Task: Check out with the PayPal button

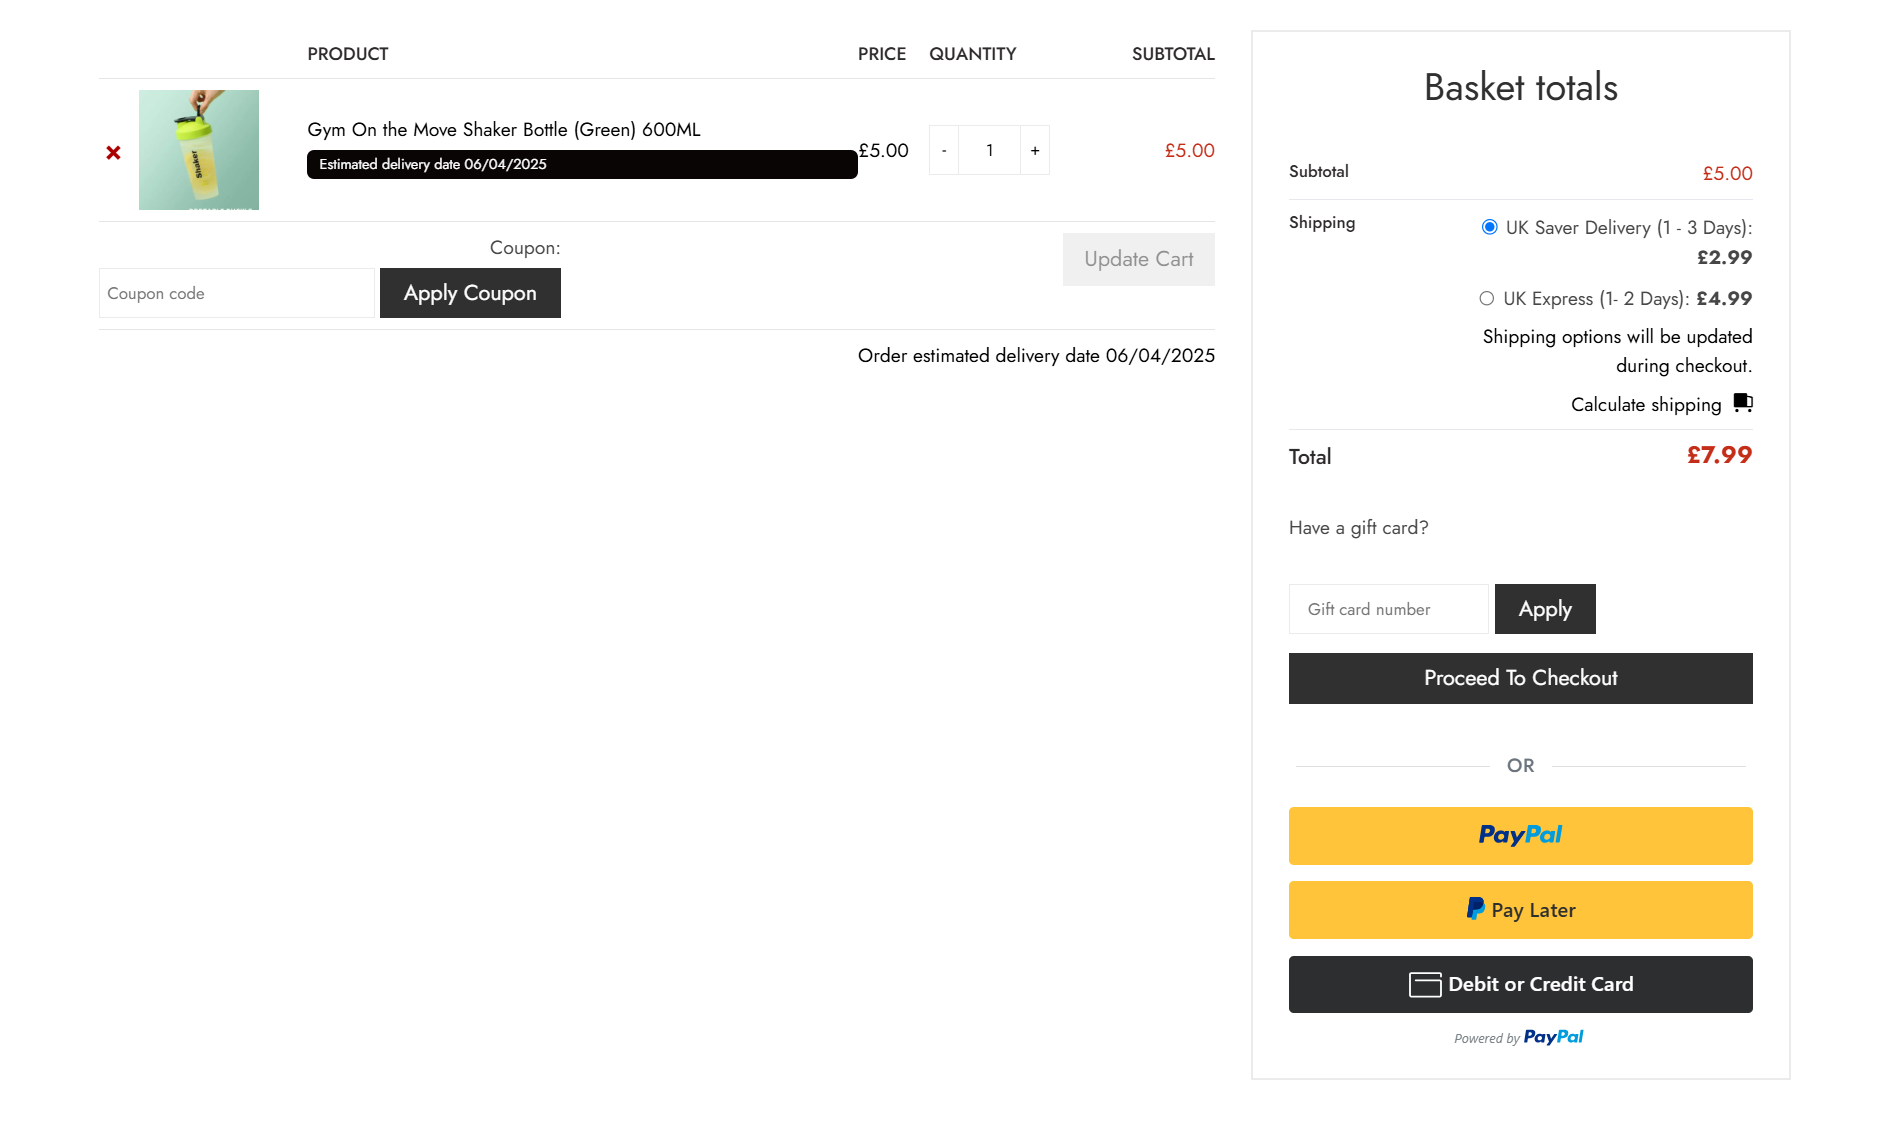Action: 1520,836
